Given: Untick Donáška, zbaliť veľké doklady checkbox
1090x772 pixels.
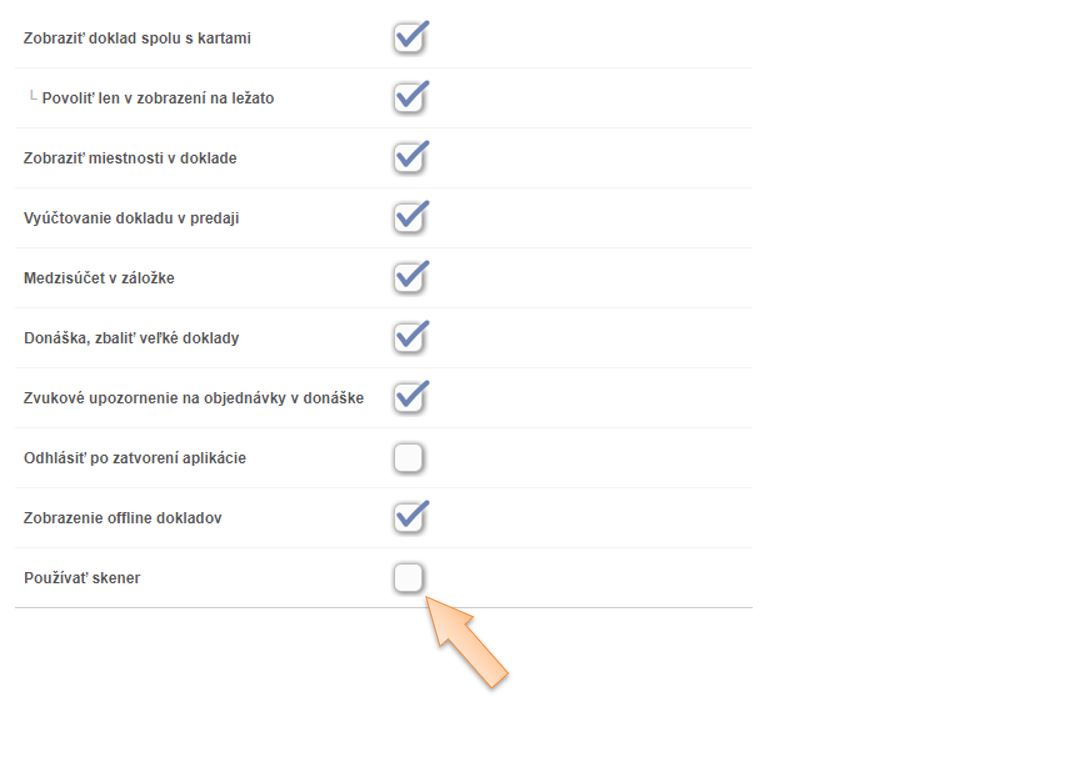Looking at the screenshot, I should [409, 338].
